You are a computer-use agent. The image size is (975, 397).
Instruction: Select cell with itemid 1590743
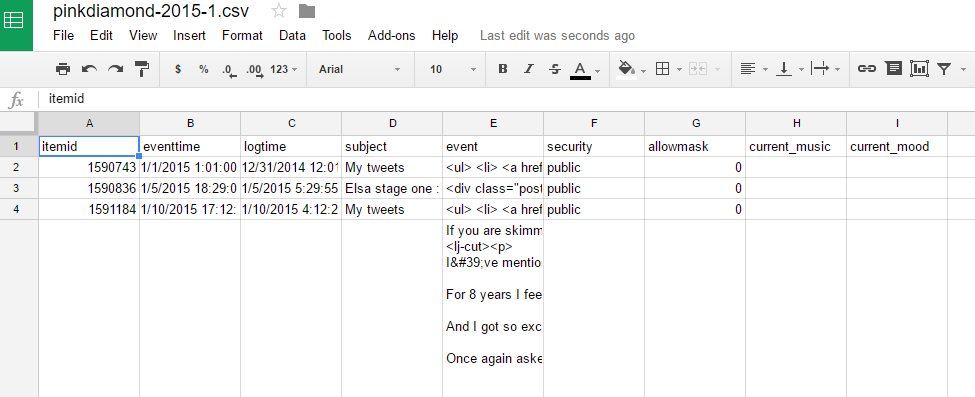click(x=89, y=167)
